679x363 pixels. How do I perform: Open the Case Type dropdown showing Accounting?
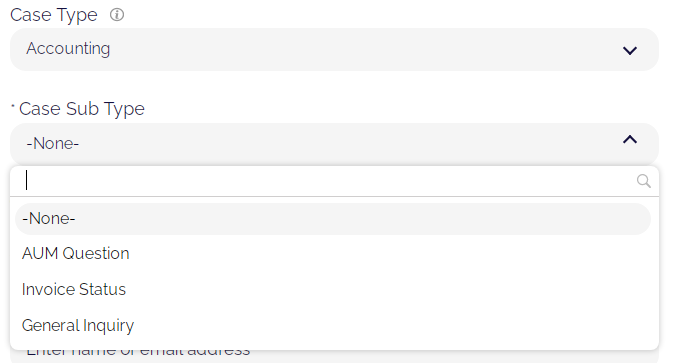334,49
